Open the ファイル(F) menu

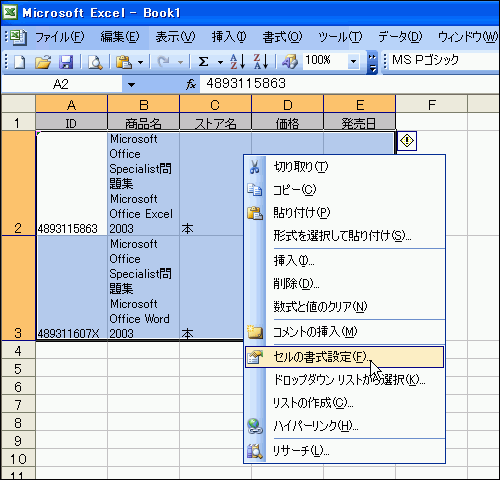point(60,37)
